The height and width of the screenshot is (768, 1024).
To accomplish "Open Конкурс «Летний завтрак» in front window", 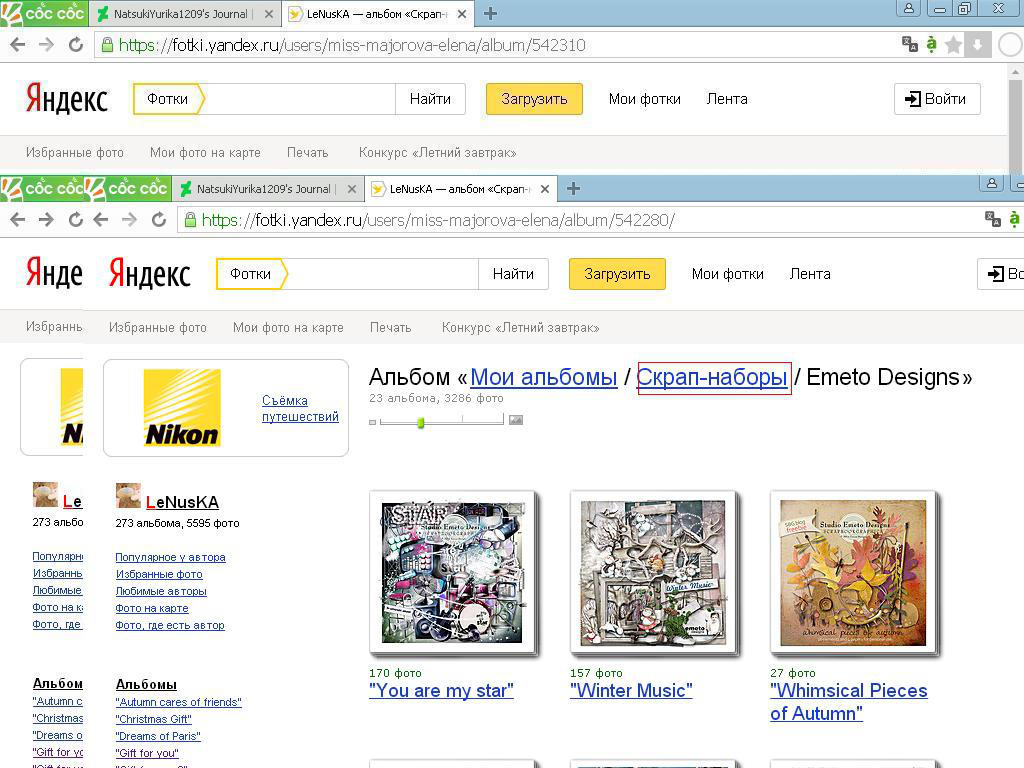I will (520, 327).
